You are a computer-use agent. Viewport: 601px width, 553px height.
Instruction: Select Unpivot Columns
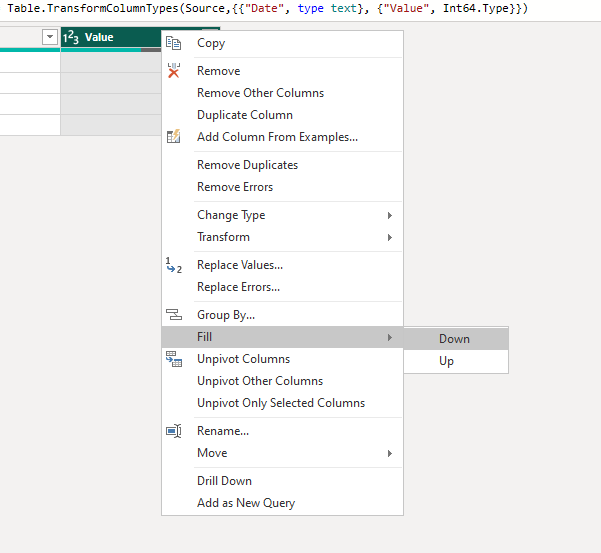(x=282, y=359)
